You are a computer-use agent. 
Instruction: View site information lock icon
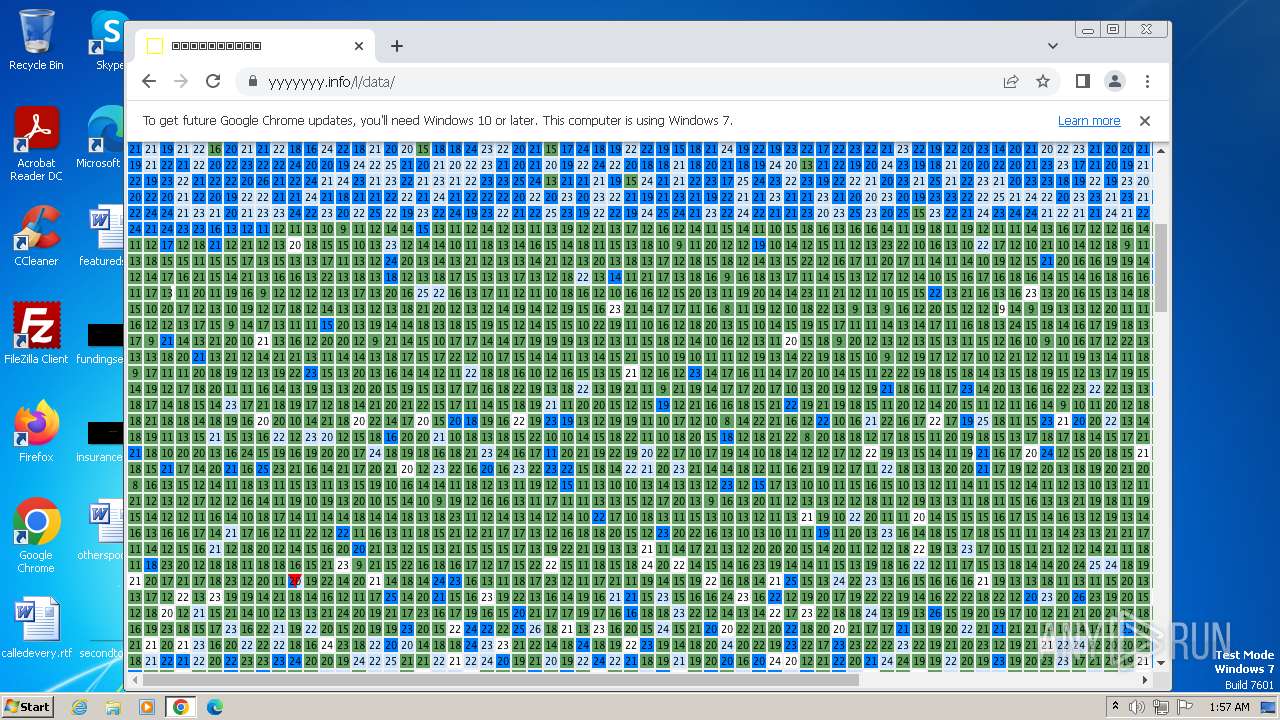pos(252,81)
